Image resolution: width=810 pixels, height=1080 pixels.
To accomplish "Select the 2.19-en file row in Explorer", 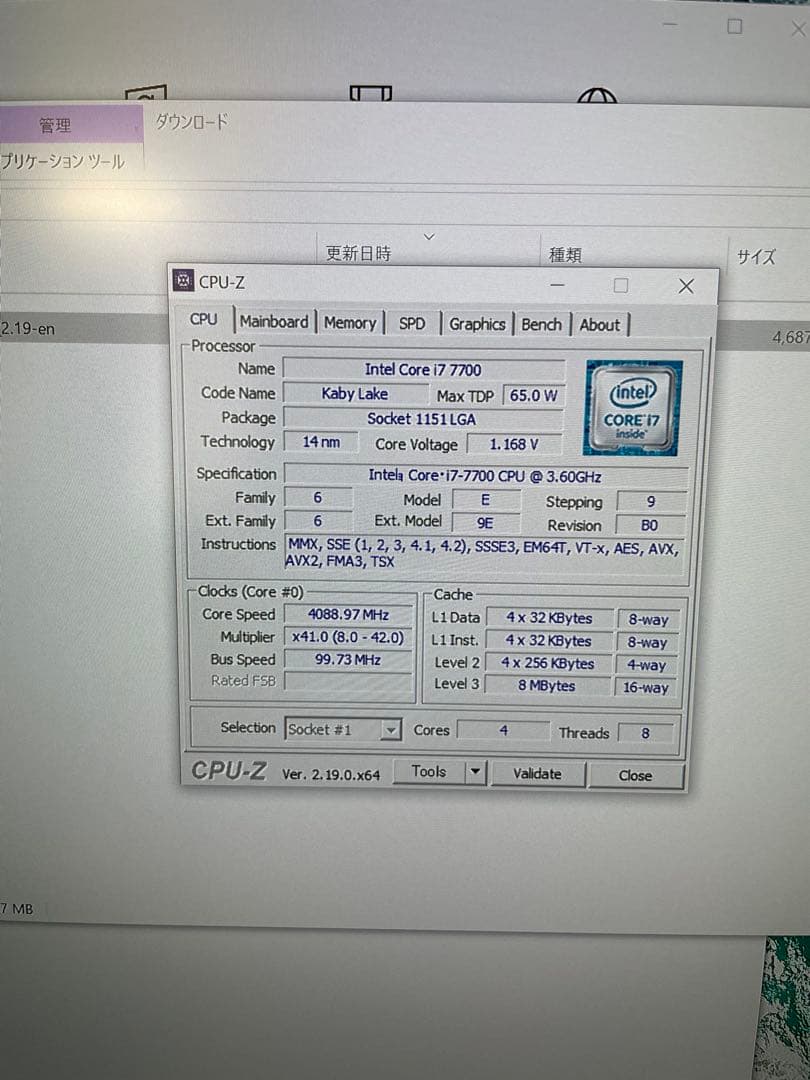I will coord(83,329).
